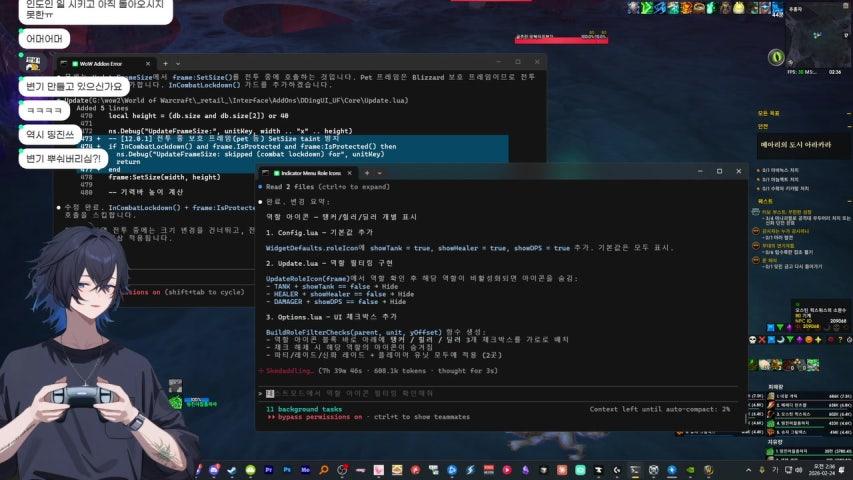Click the first quest icon under 퀘스트 header
853x480 pixels.
pyautogui.click(x=756, y=212)
